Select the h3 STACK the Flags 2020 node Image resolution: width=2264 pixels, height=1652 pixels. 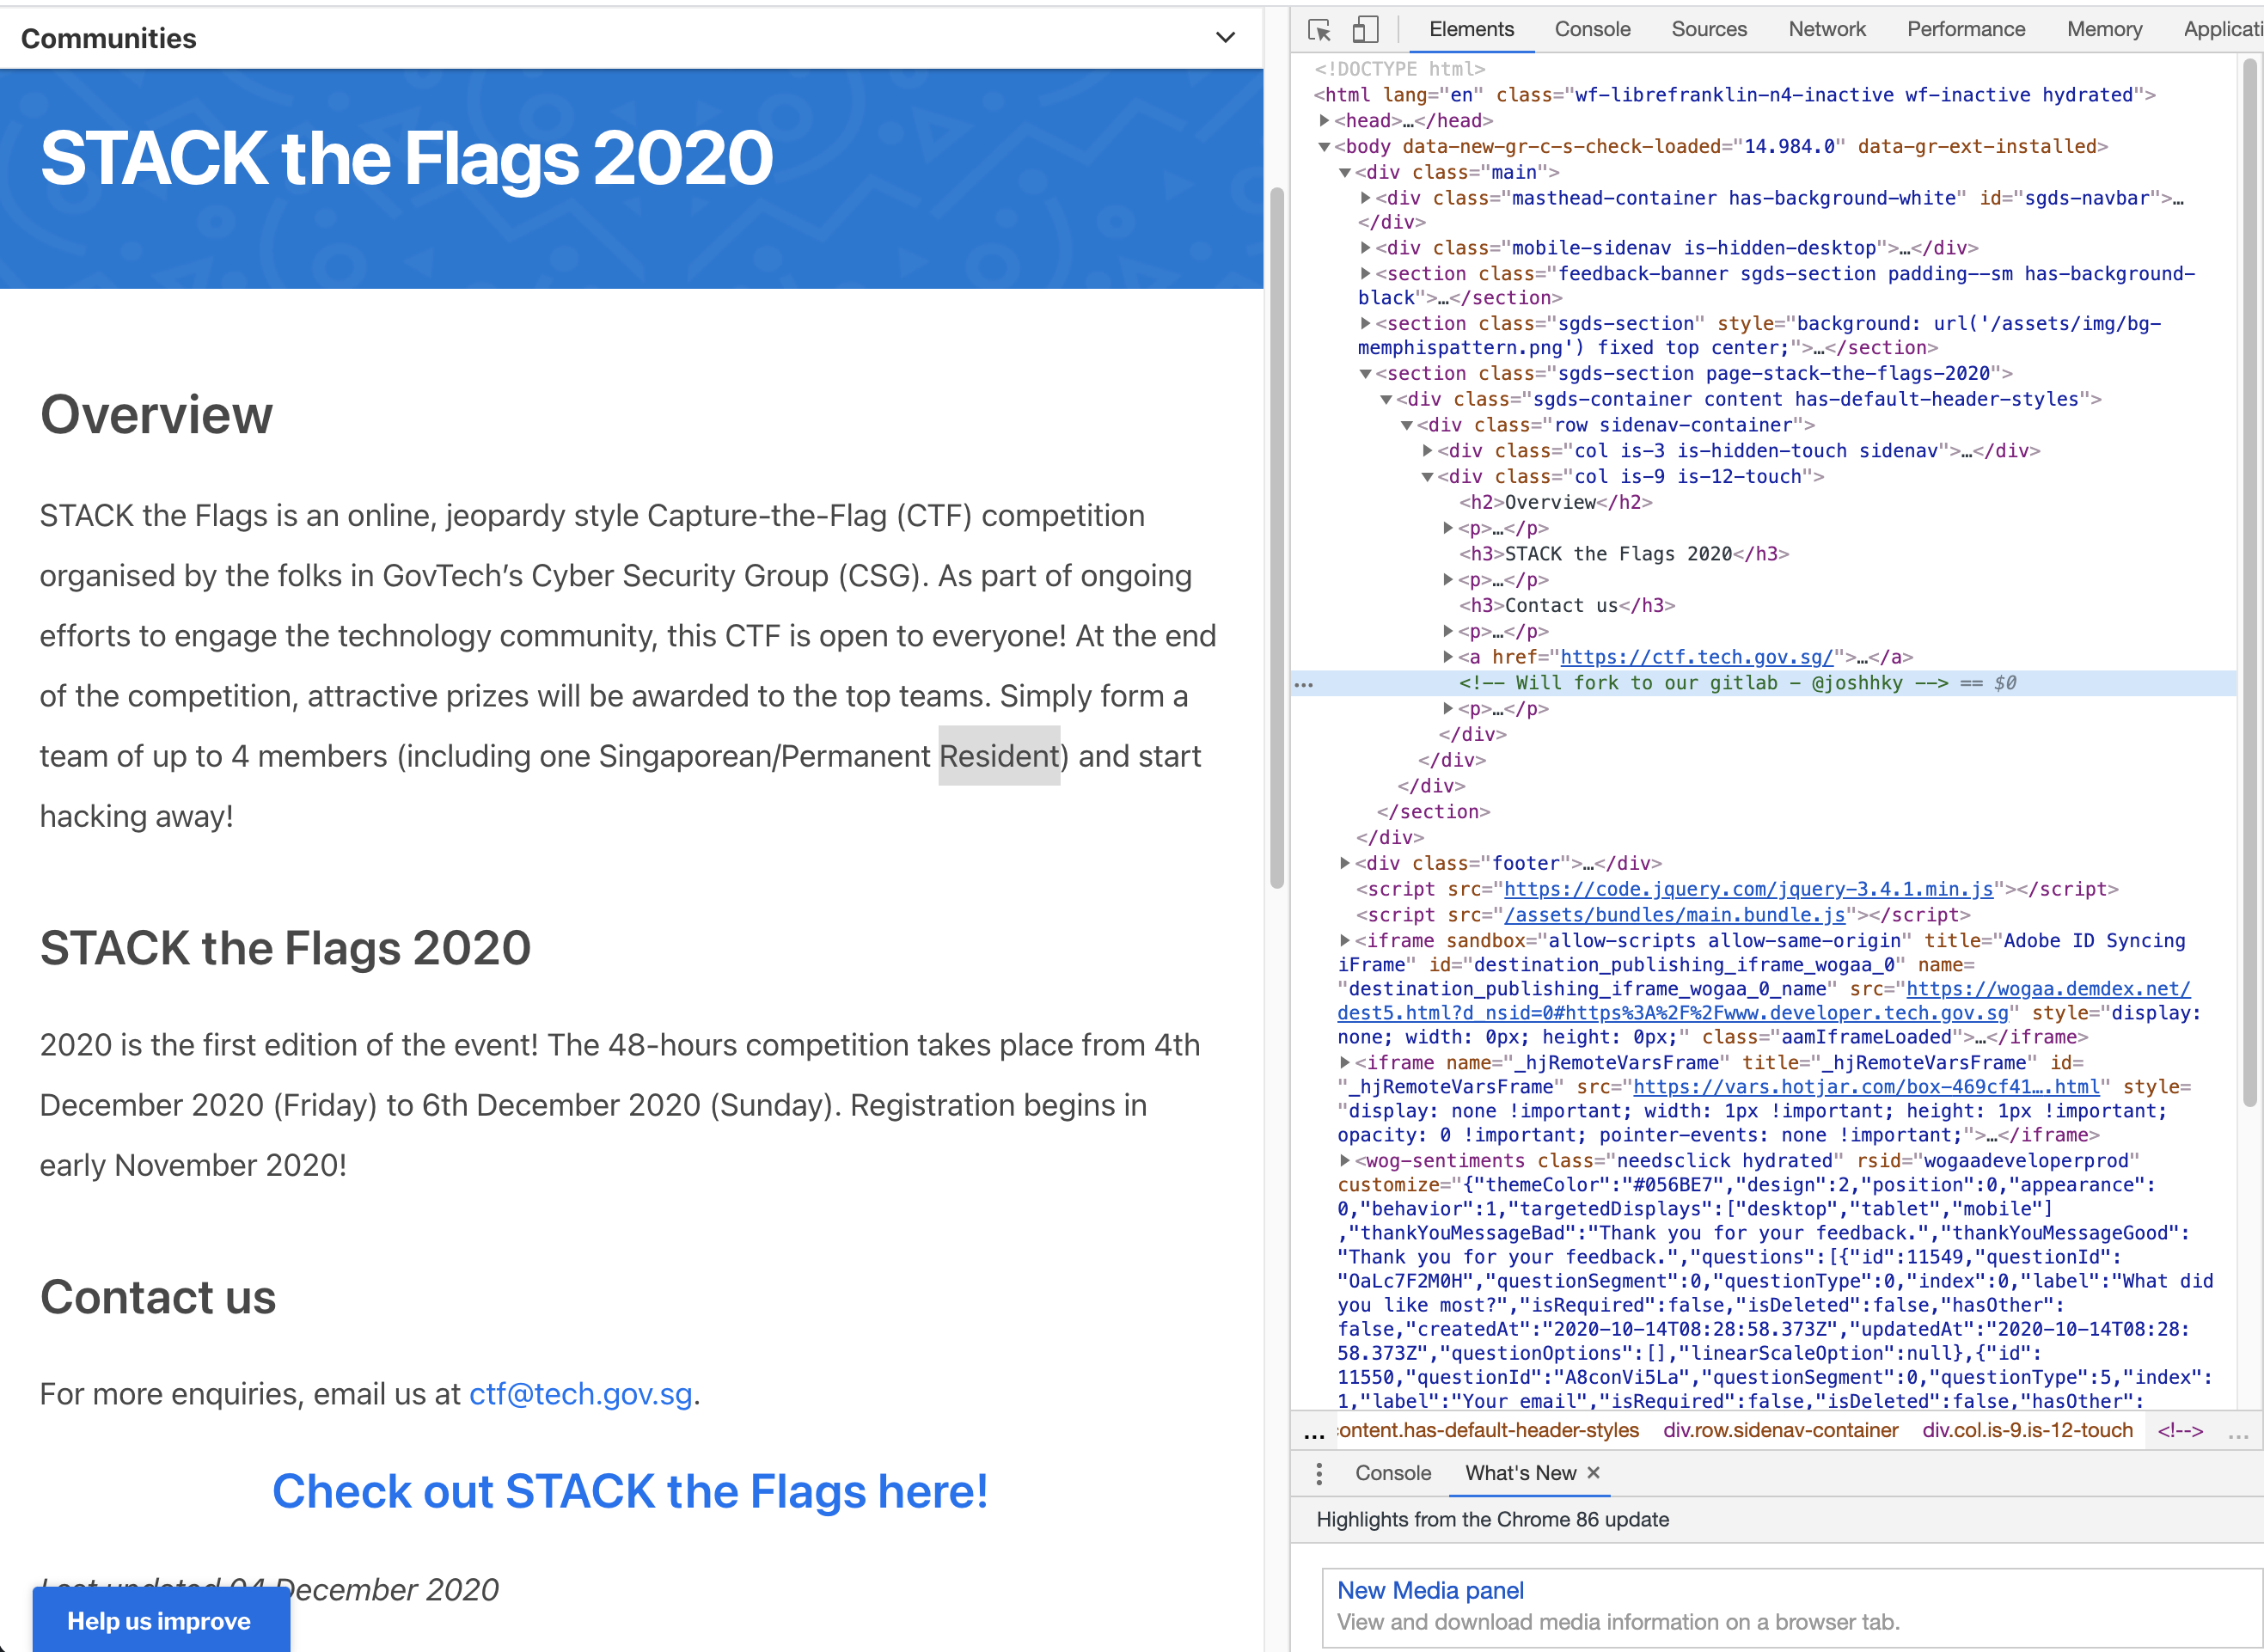[1623, 554]
